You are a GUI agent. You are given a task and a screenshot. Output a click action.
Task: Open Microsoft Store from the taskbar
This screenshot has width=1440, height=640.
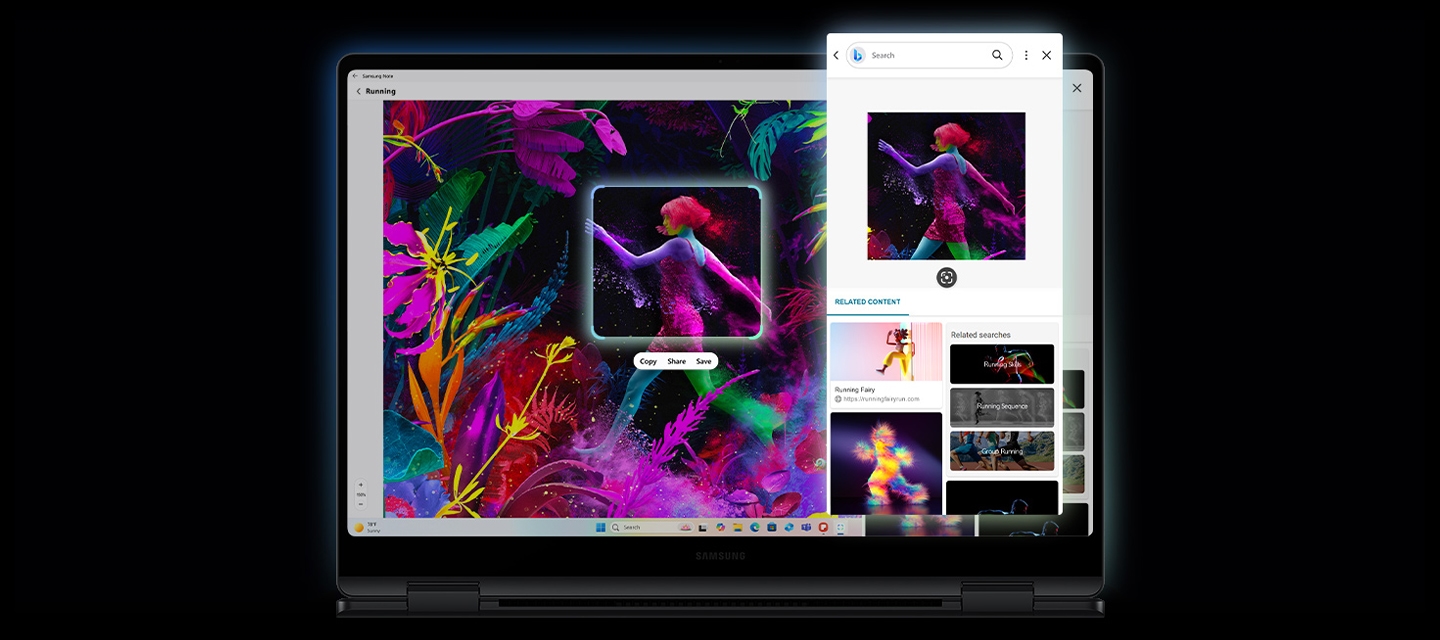[x=772, y=527]
